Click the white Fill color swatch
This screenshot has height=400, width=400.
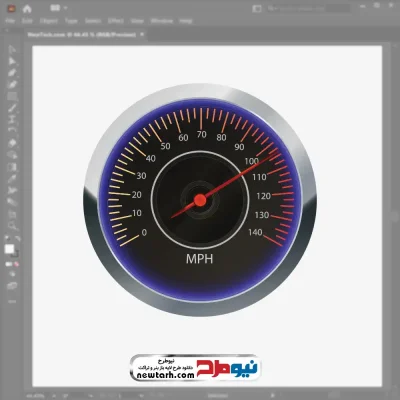point(9,249)
